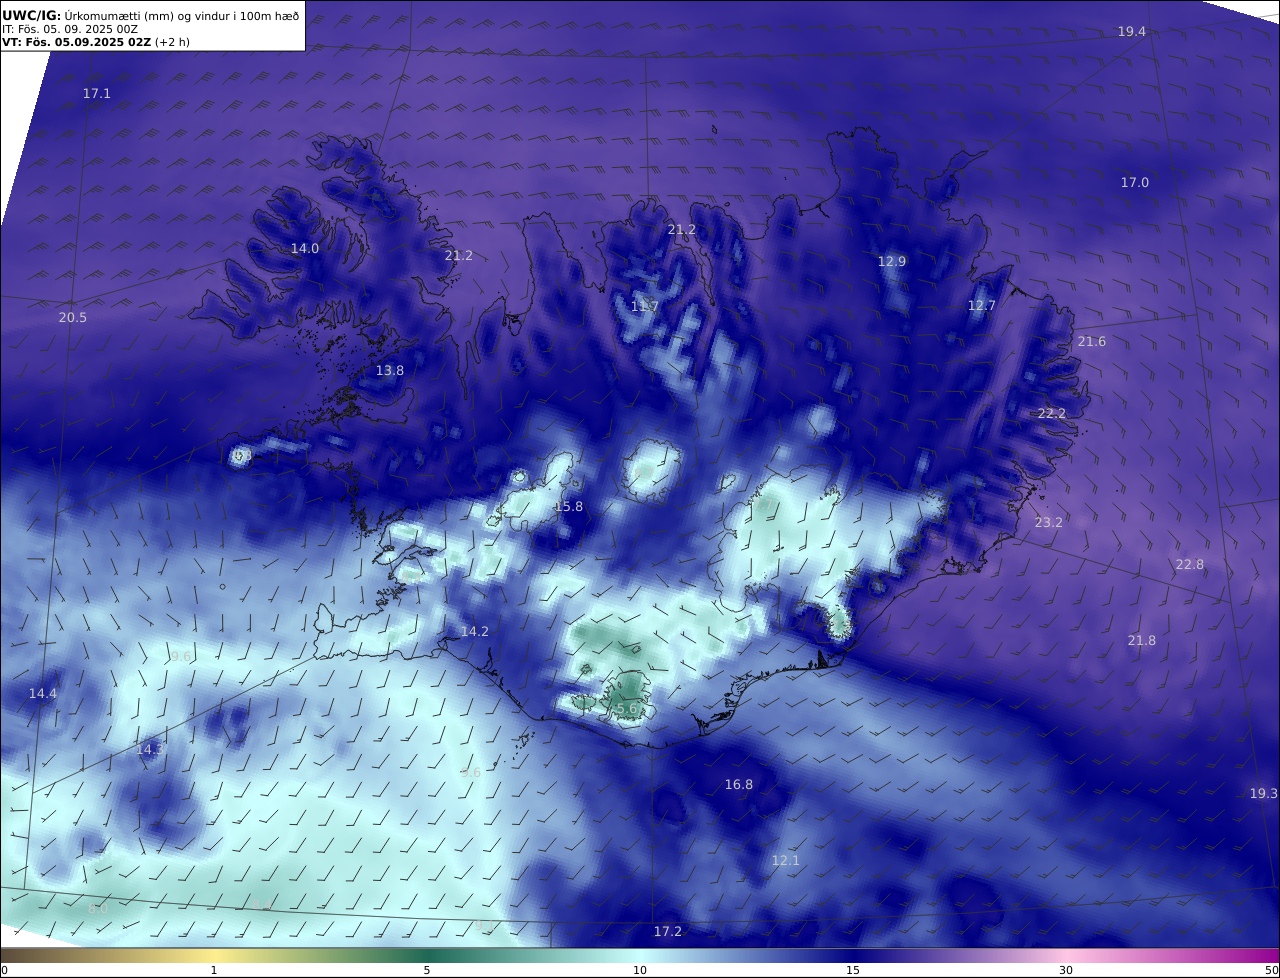The height and width of the screenshot is (978, 1280).
Task: Click the 5.6 value over the southern glacier
Action: point(625,709)
